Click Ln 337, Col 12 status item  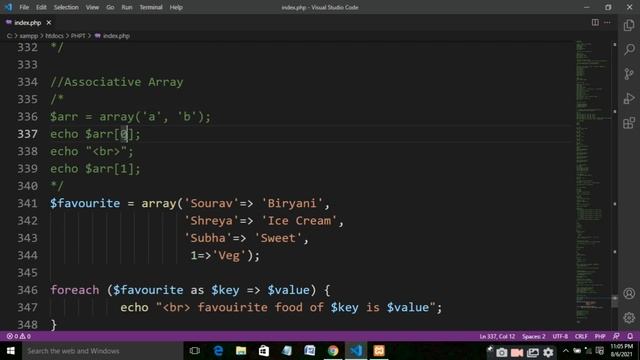tap(497, 336)
